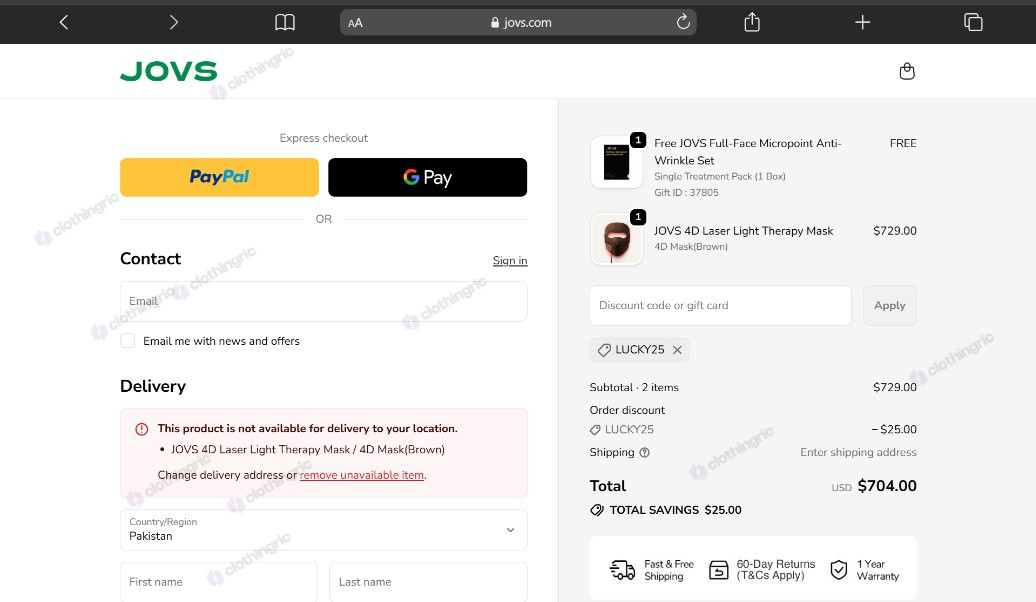Click the jovs.com address bar
Image resolution: width=1036 pixels, height=602 pixels.
point(518,22)
